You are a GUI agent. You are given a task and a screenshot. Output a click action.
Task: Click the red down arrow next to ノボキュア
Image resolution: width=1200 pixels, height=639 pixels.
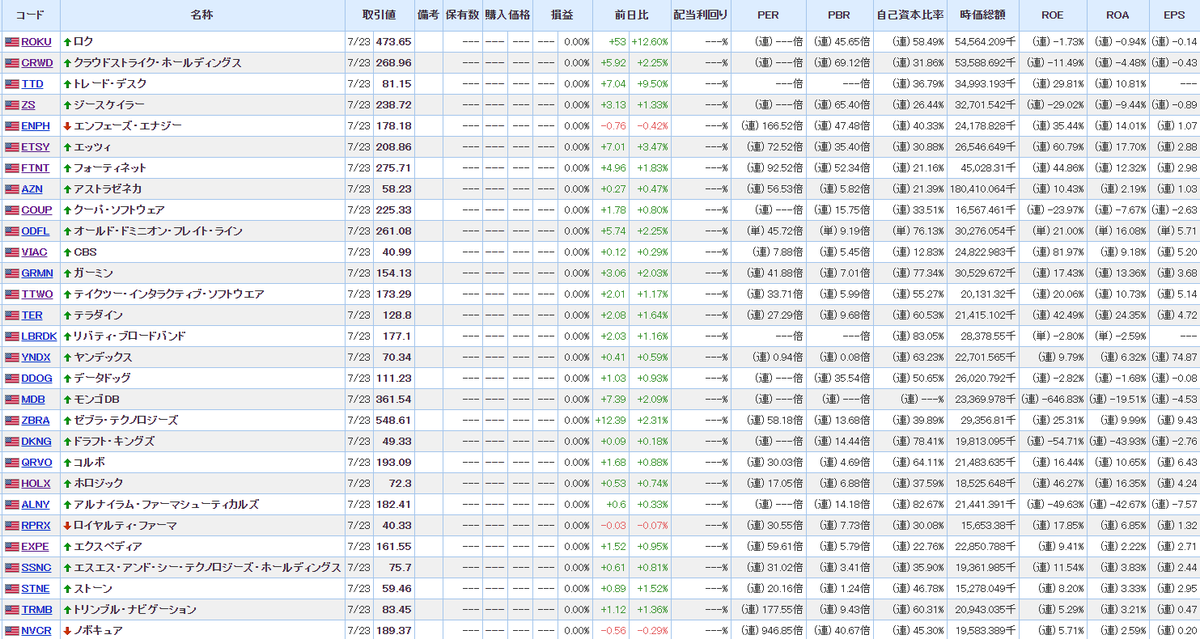(67, 630)
